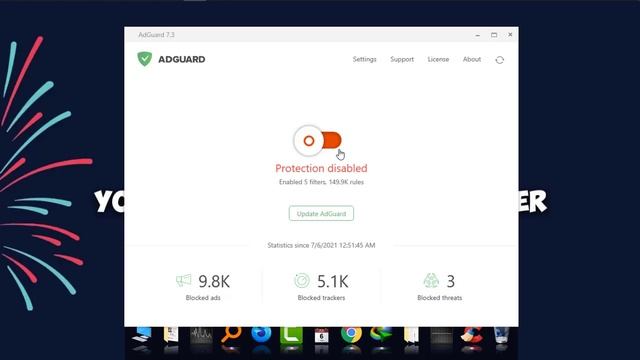The width and height of the screenshot is (640, 360).
Task: Close the AdGuard window
Action: (x=510, y=35)
